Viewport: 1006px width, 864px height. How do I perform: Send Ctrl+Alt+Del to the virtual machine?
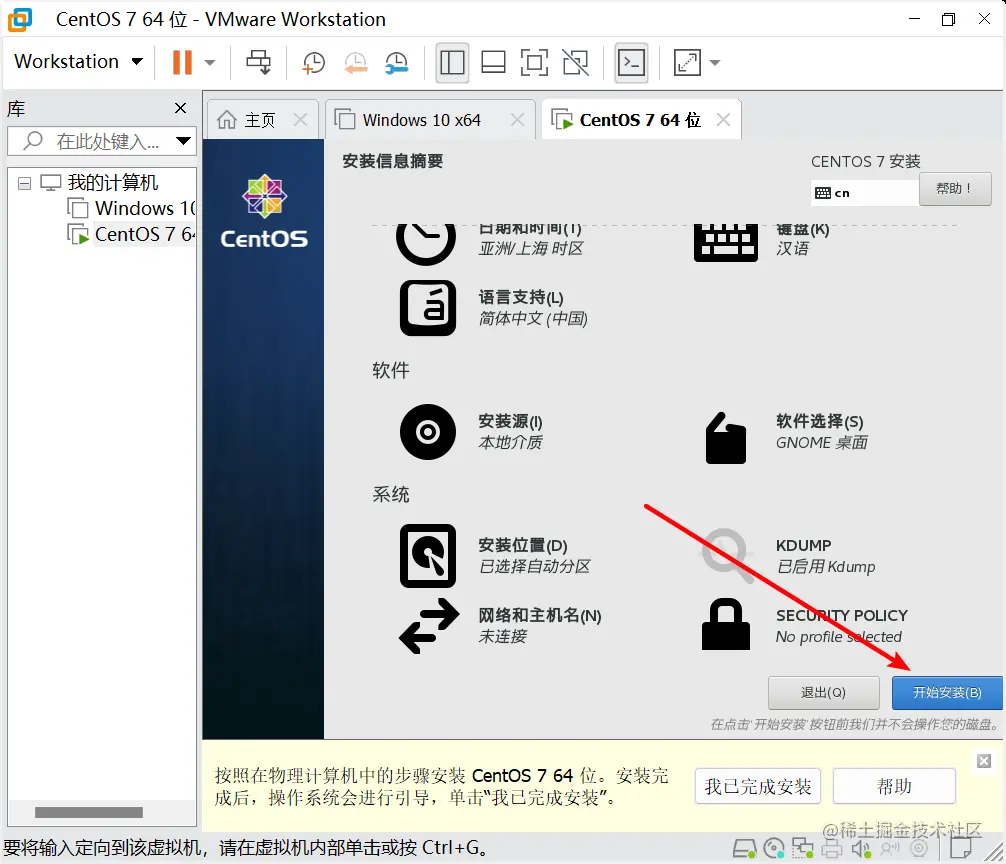click(x=259, y=62)
